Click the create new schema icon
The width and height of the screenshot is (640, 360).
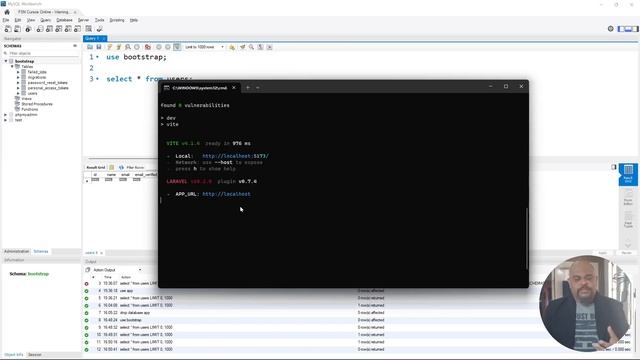pyautogui.click(x=40, y=29)
